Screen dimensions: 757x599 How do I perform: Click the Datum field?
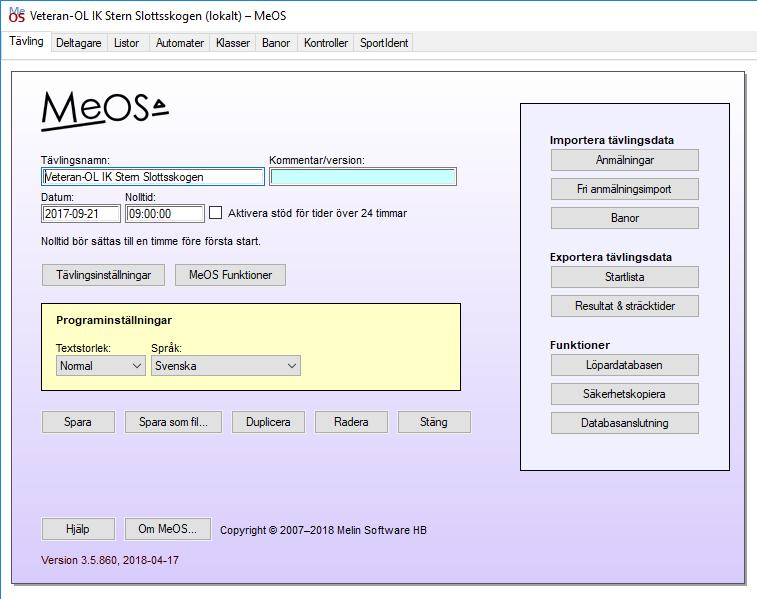[81, 213]
